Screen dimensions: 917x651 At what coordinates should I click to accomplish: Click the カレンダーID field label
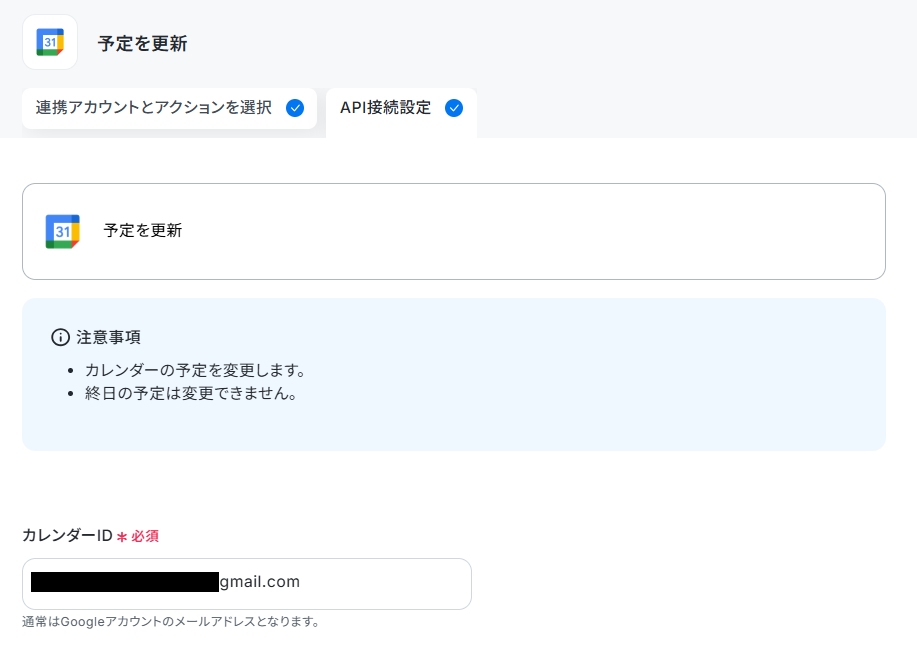pyautogui.click(x=67, y=535)
